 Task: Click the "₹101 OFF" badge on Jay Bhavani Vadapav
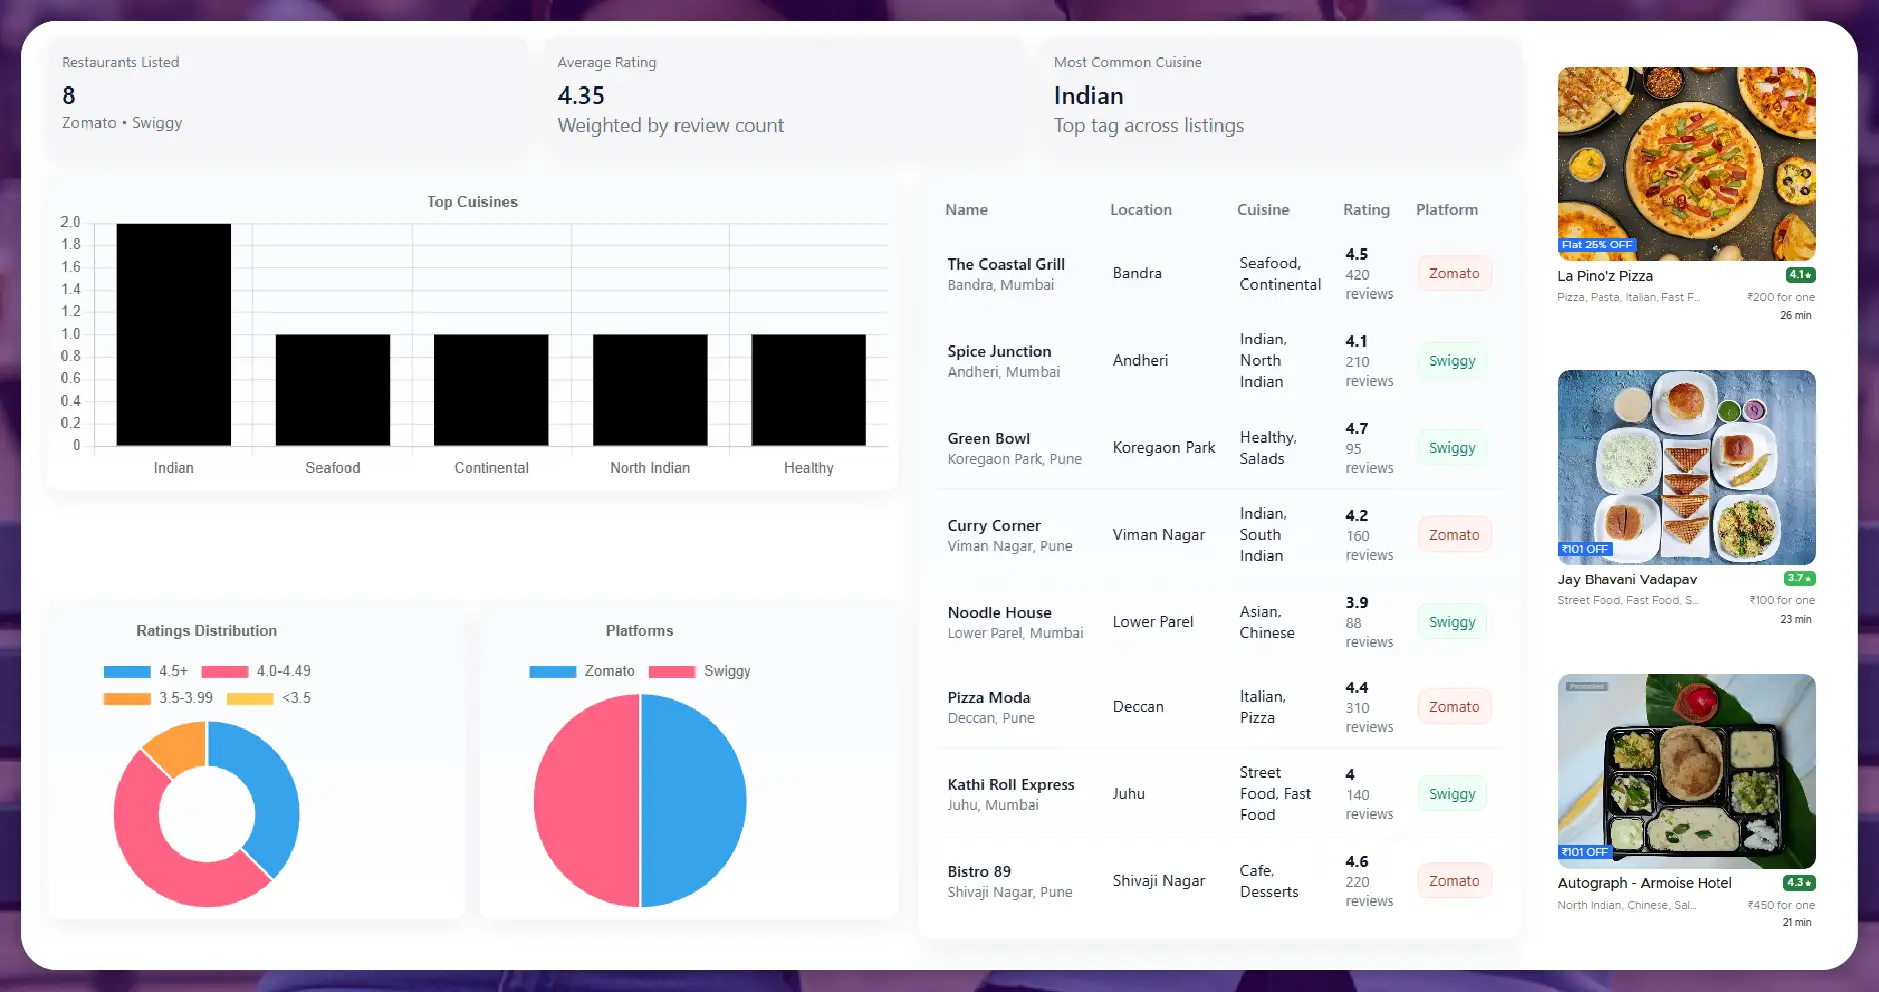tap(1585, 548)
